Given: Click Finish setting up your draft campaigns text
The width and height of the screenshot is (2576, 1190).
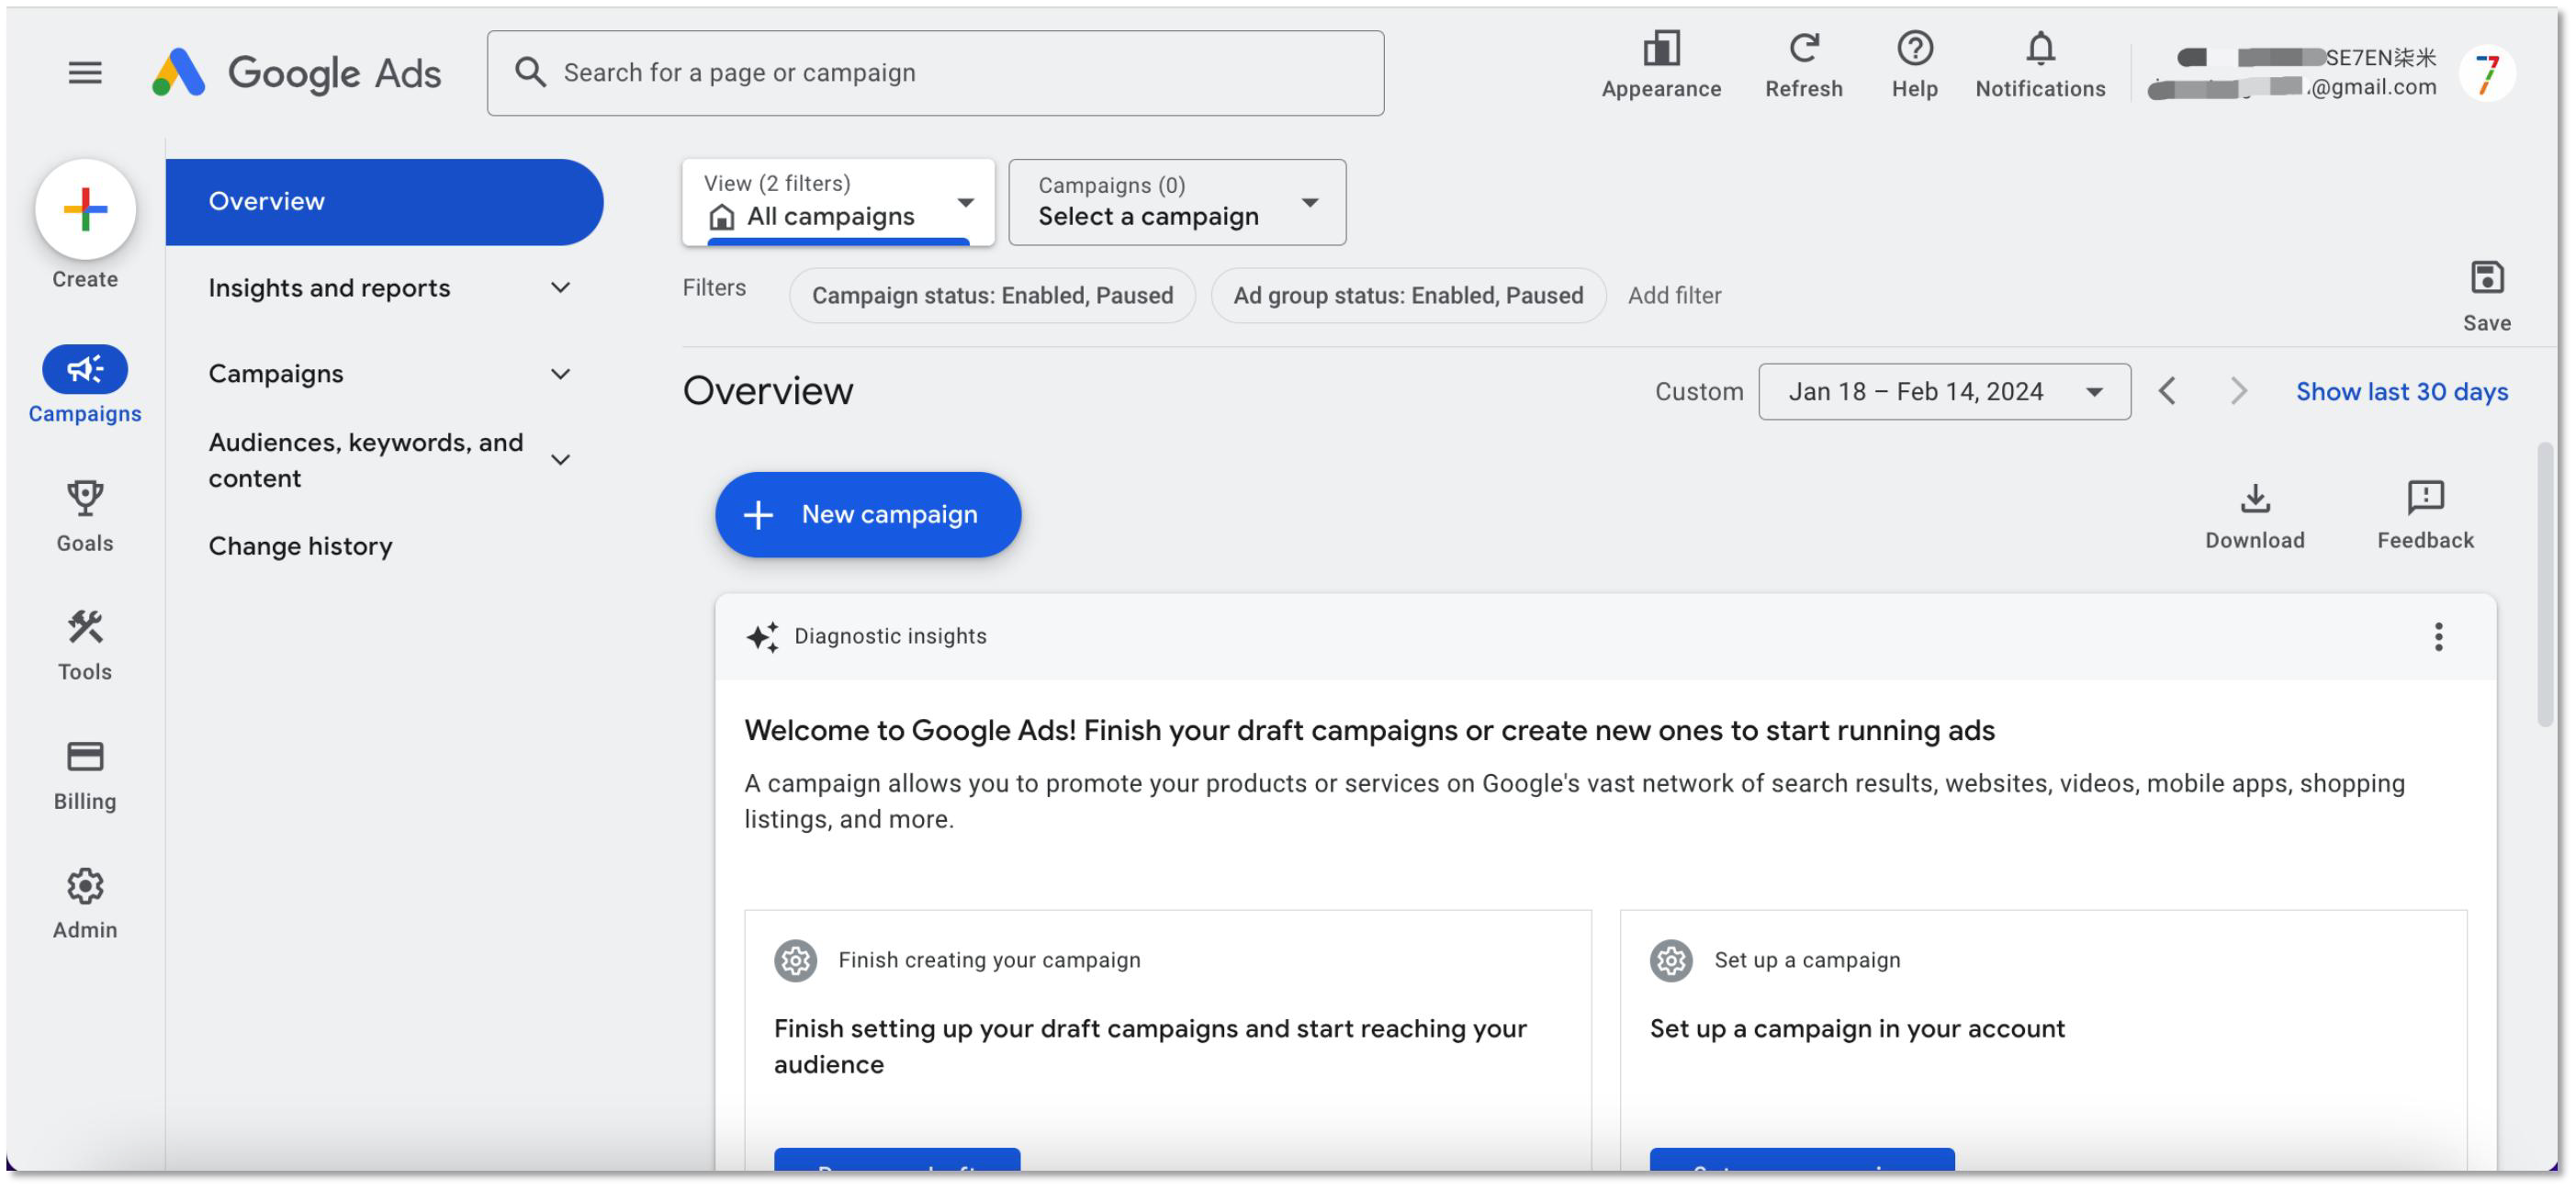Looking at the screenshot, I should [x=1150, y=1047].
